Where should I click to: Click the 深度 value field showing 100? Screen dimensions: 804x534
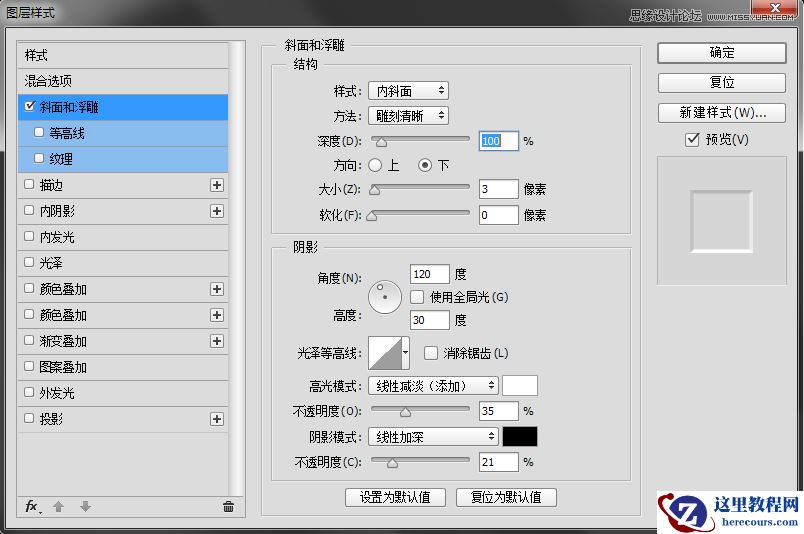click(x=498, y=141)
